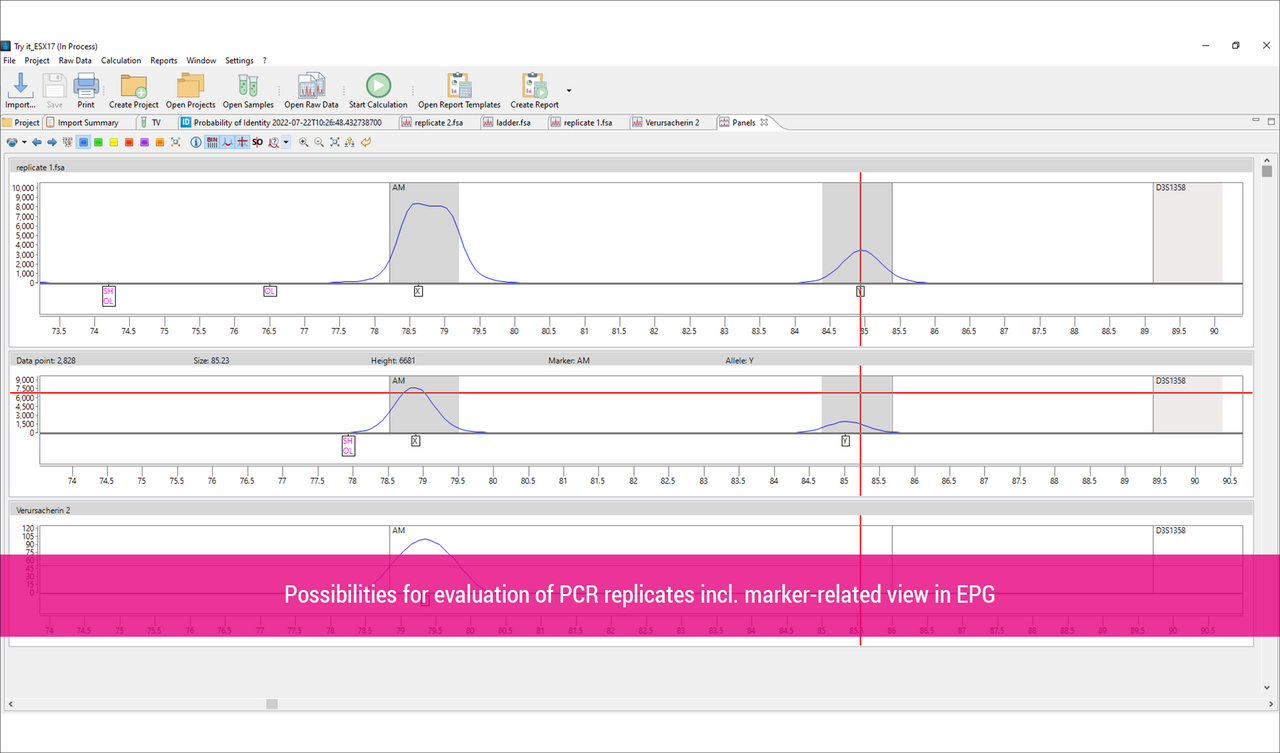Toggle the red dye channel
The height and width of the screenshot is (753, 1280).
coord(129,142)
